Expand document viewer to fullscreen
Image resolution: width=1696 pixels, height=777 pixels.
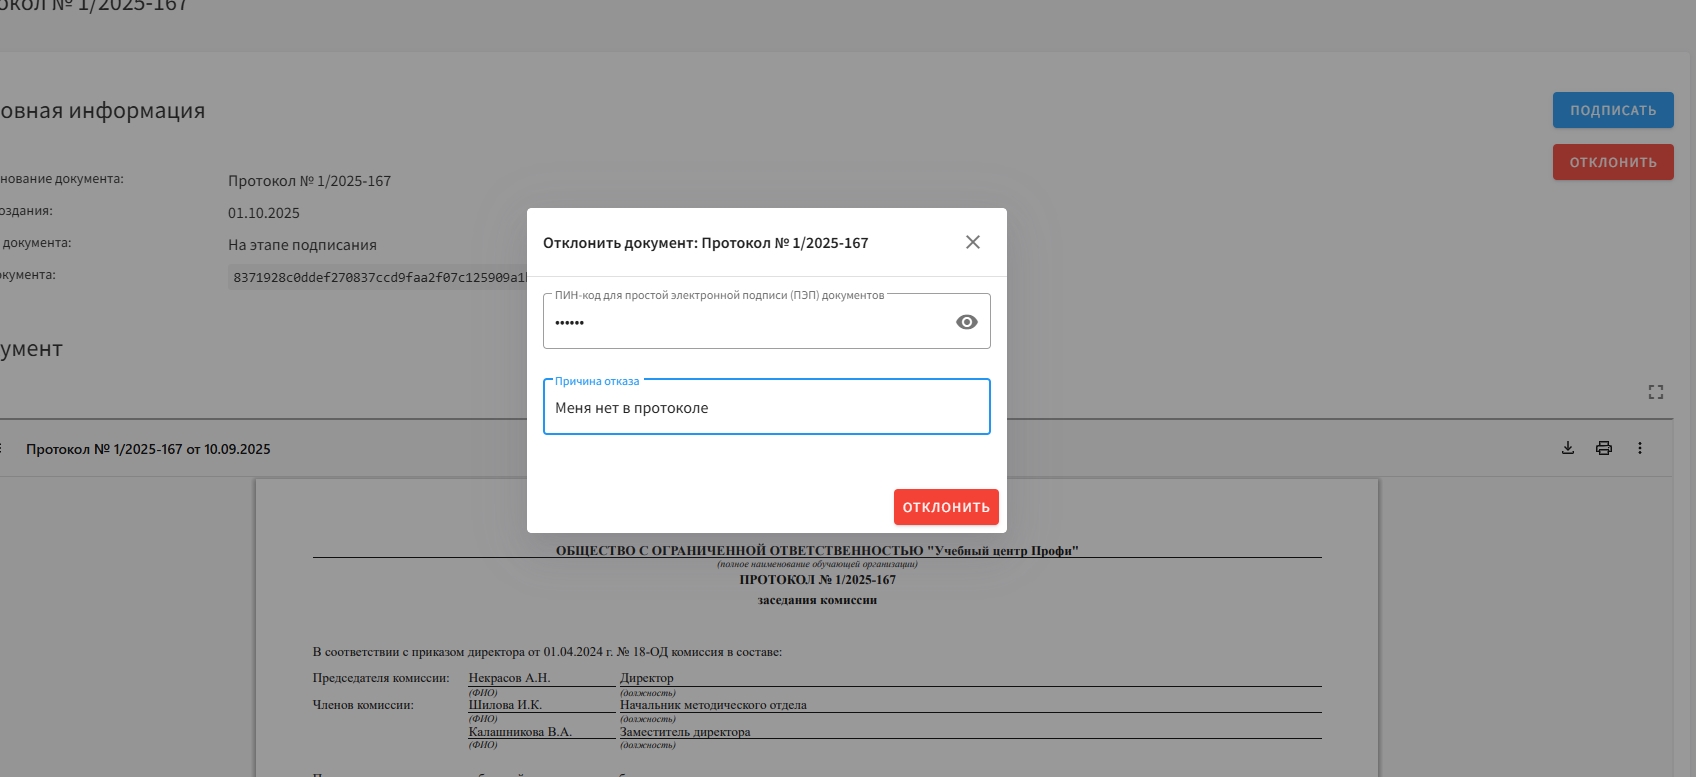[1655, 392]
